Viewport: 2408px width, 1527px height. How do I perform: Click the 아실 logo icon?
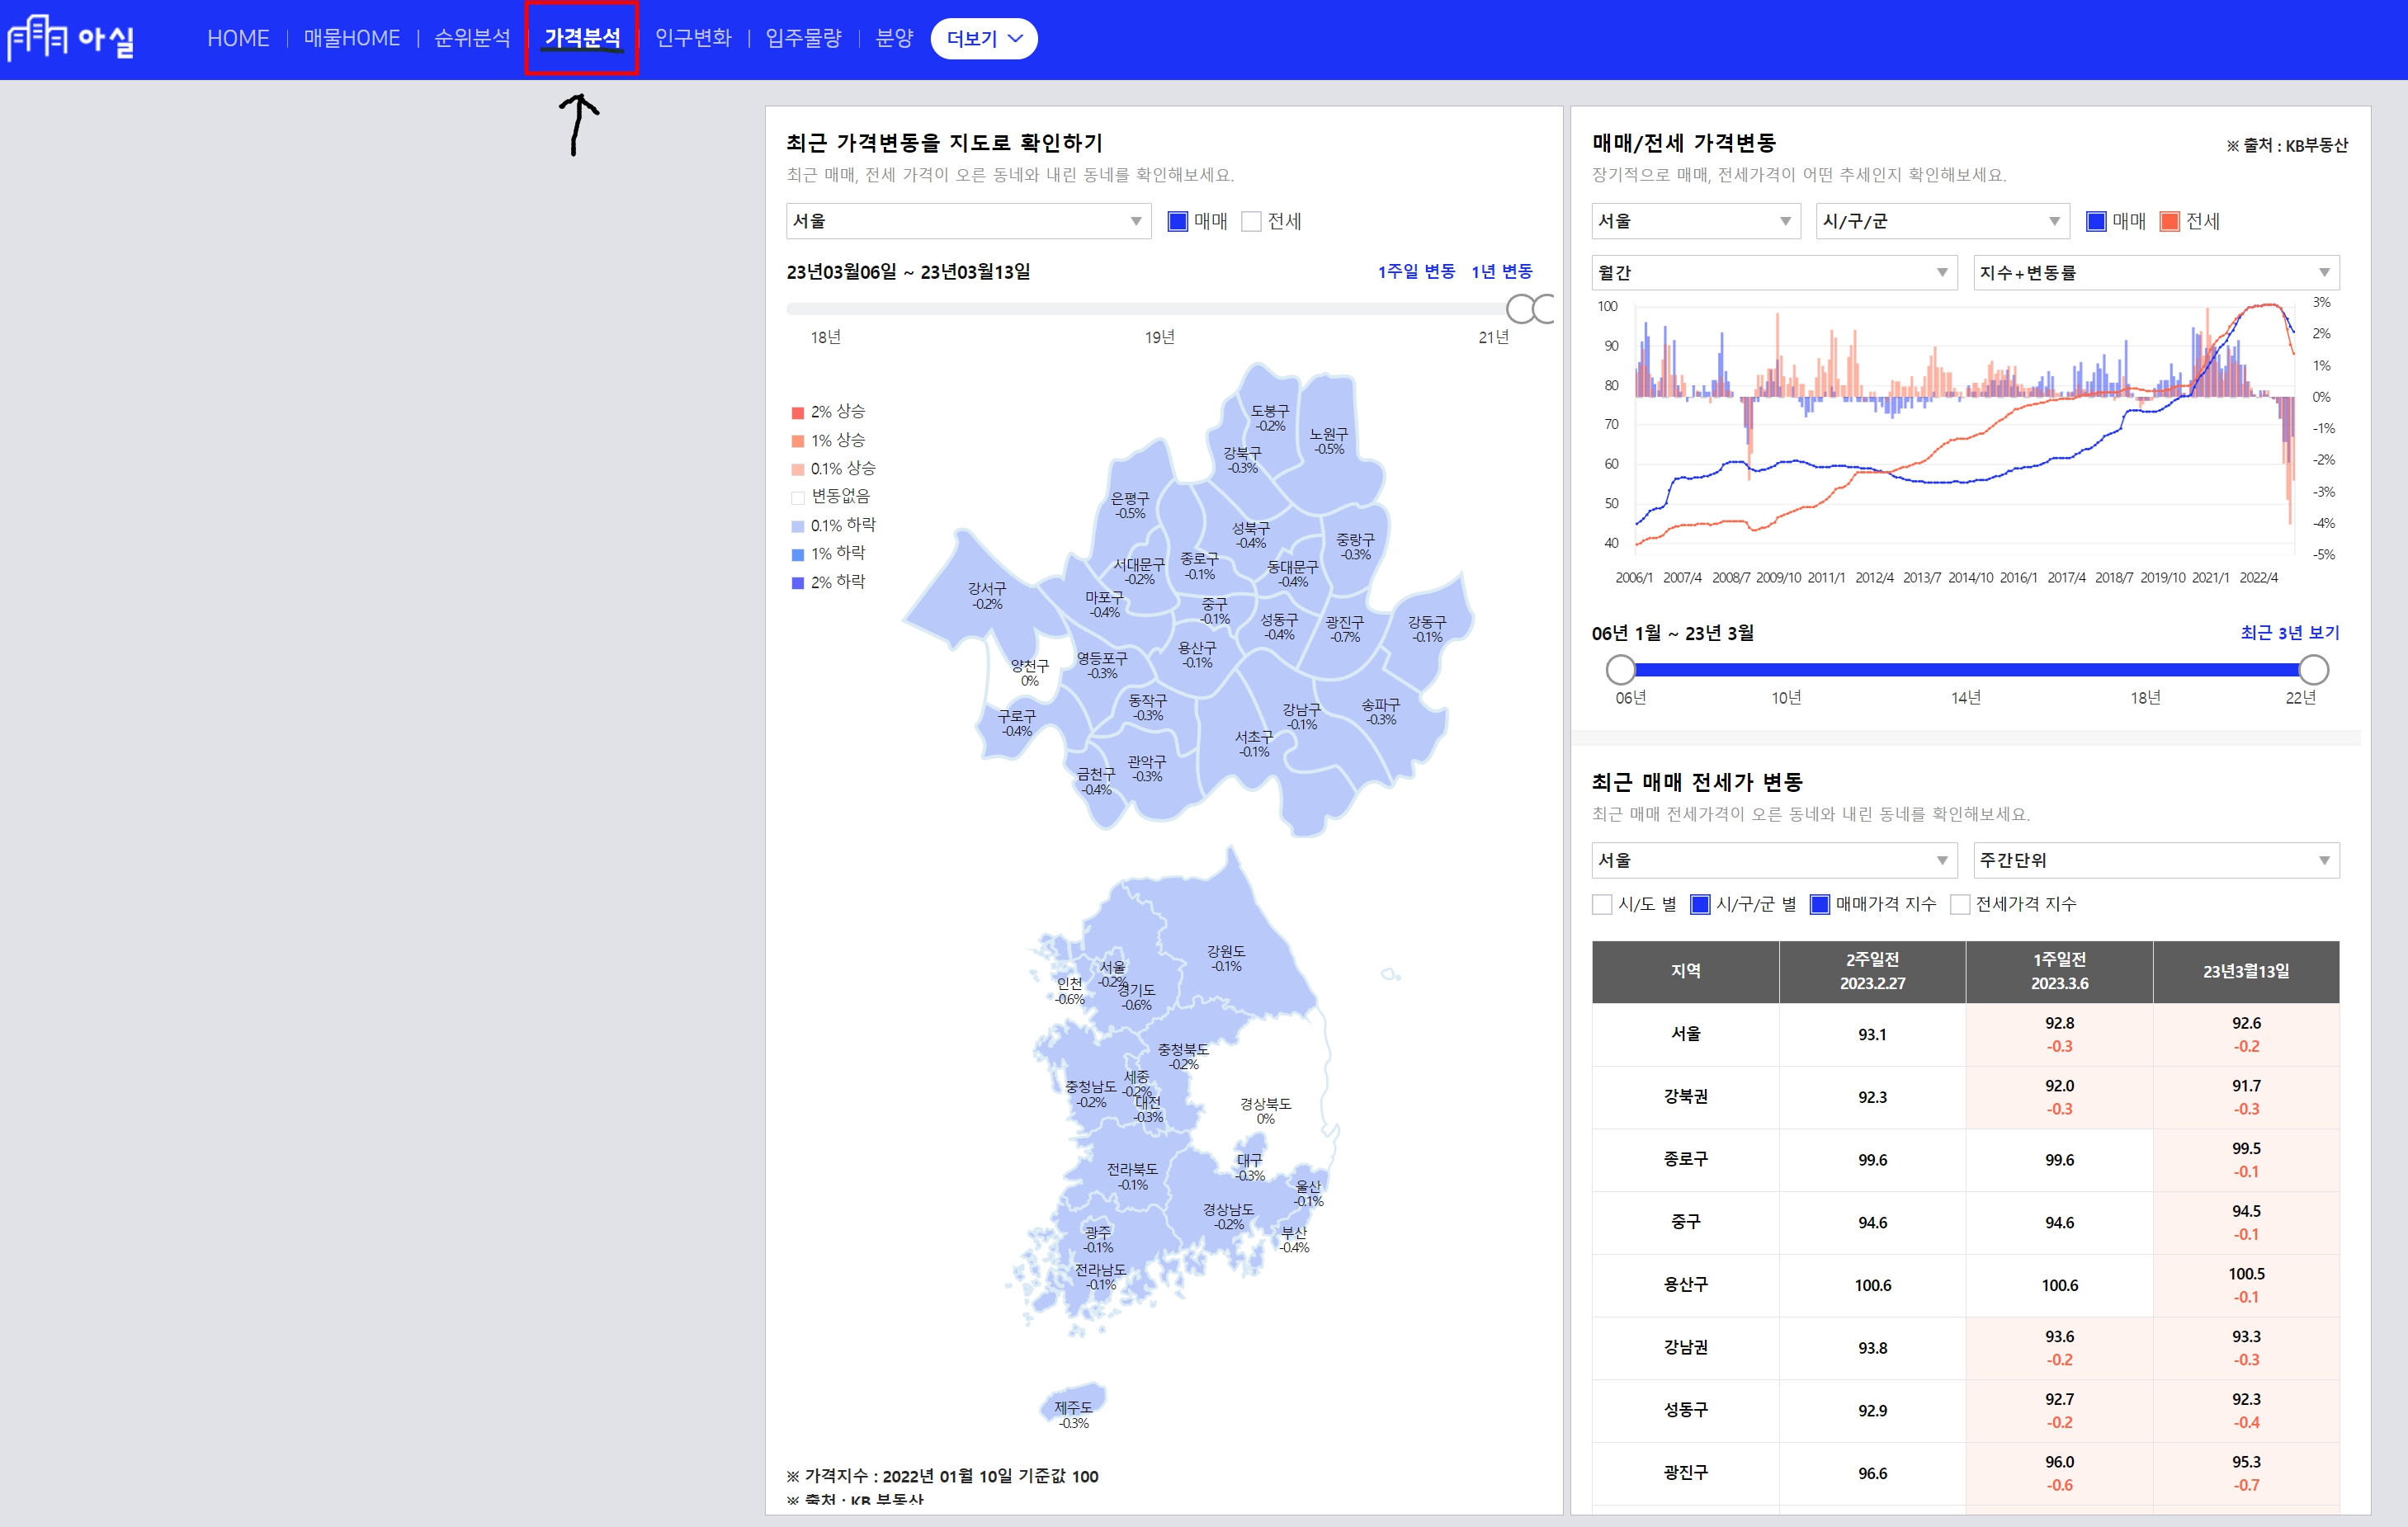click(38, 38)
